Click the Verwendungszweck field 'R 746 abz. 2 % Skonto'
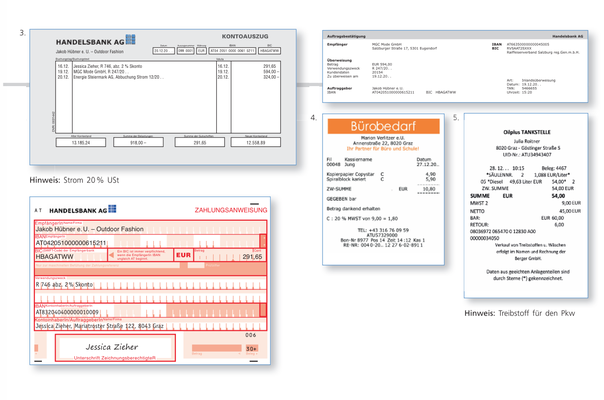 151,283
